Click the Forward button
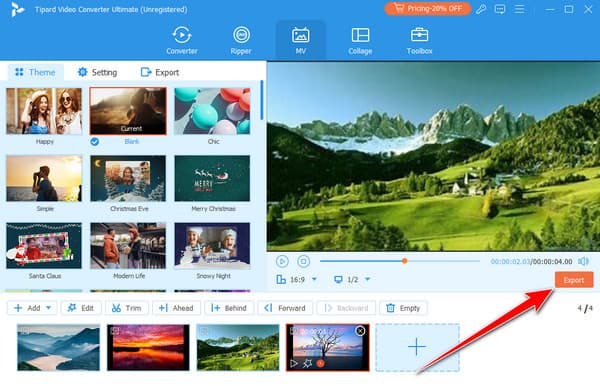This screenshot has height=386, width=600. pos(285,308)
